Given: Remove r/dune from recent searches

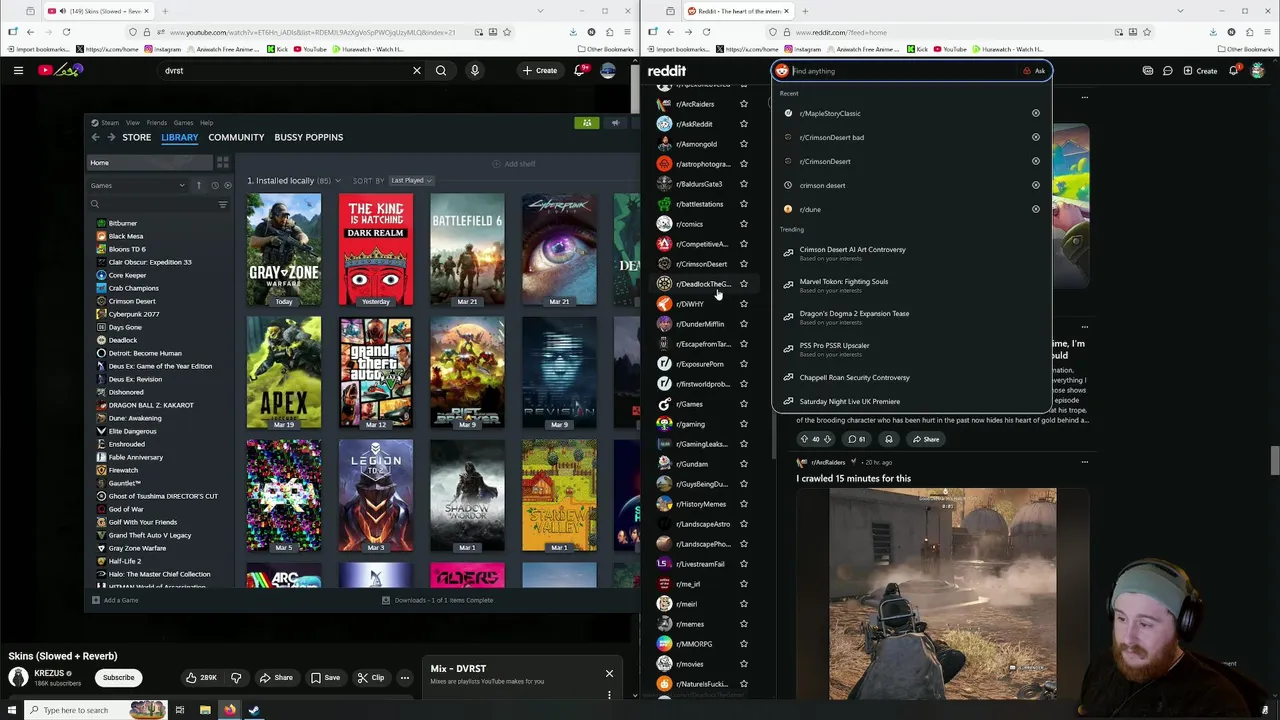Looking at the screenshot, I should [x=1036, y=209].
